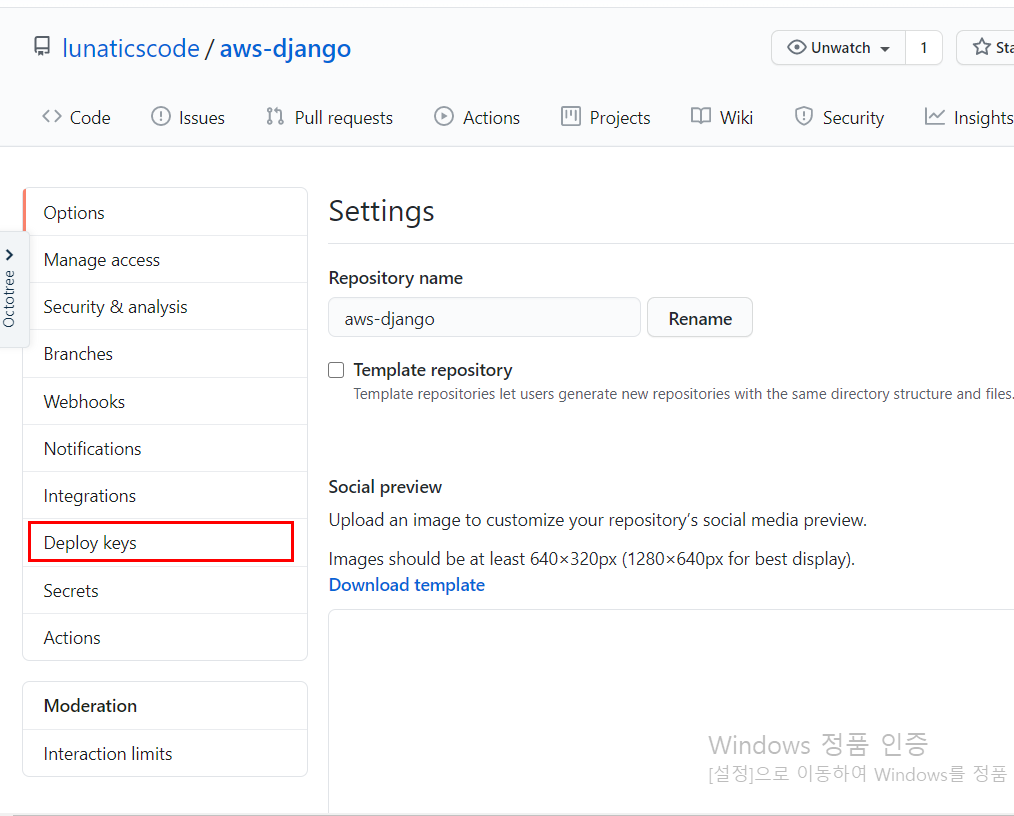Click the Issues tab circle icon

click(x=160, y=116)
